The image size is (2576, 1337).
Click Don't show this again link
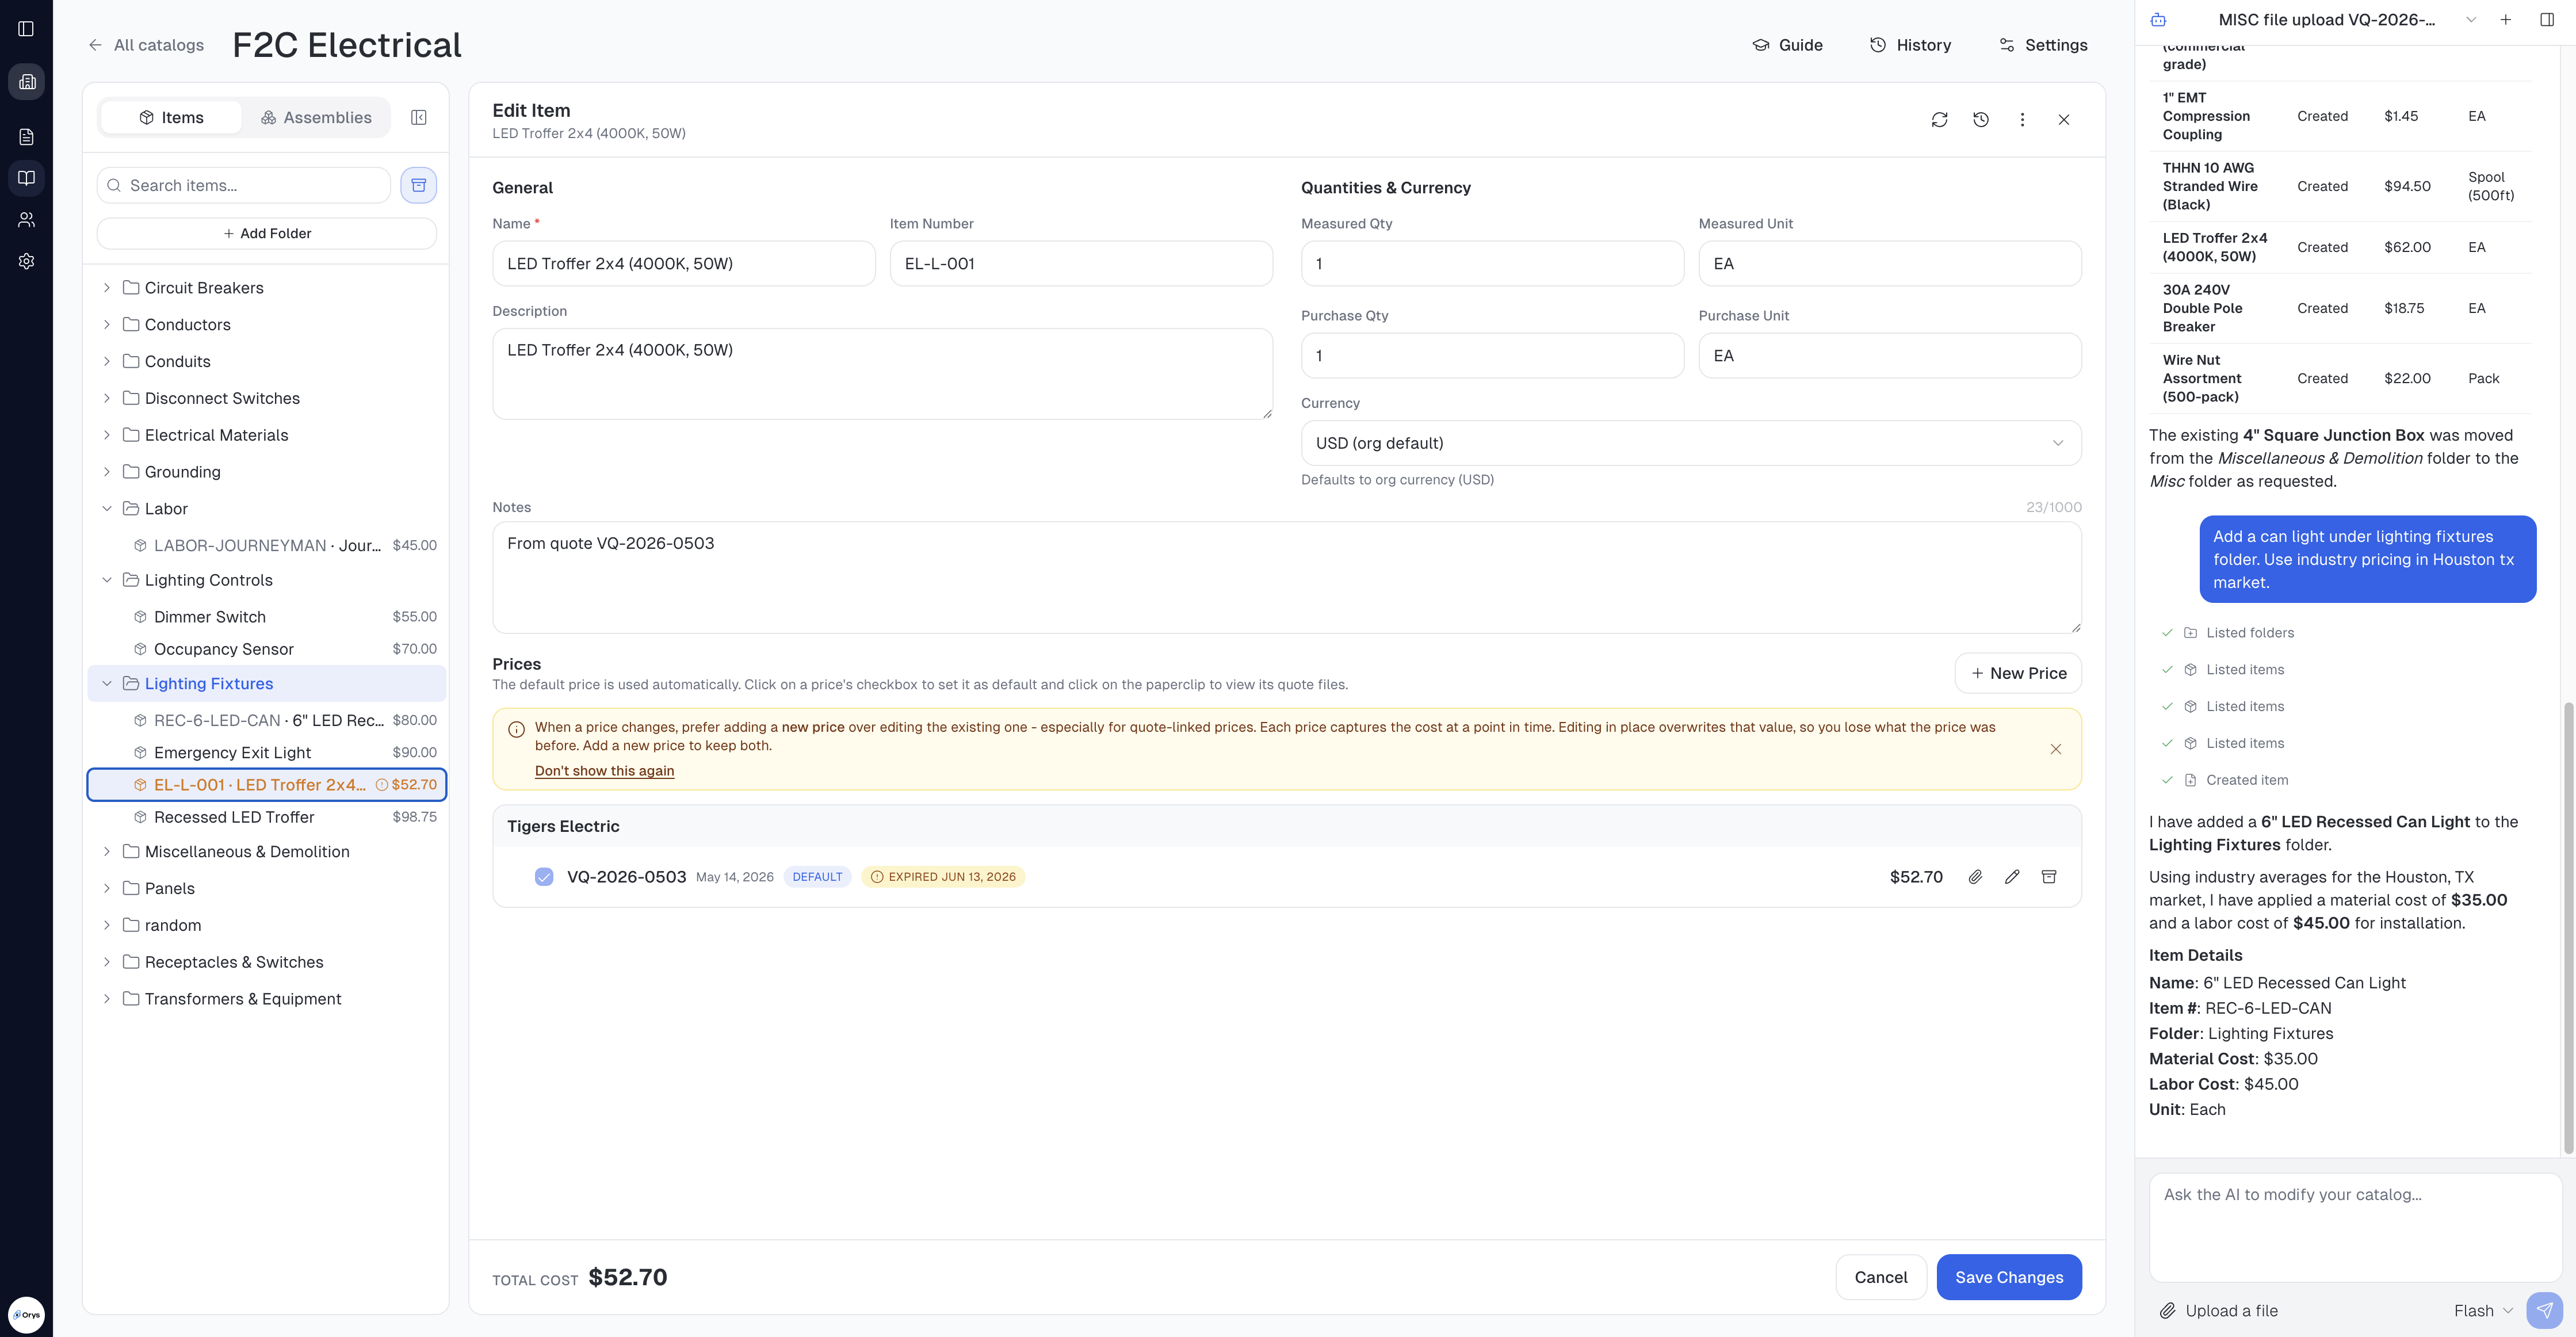(x=604, y=771)
